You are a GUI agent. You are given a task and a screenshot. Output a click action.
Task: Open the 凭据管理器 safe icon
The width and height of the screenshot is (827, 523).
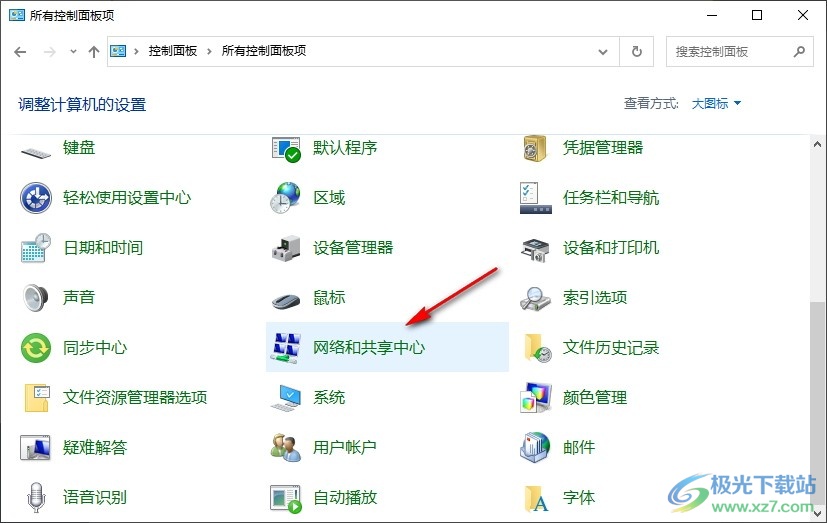535,148
